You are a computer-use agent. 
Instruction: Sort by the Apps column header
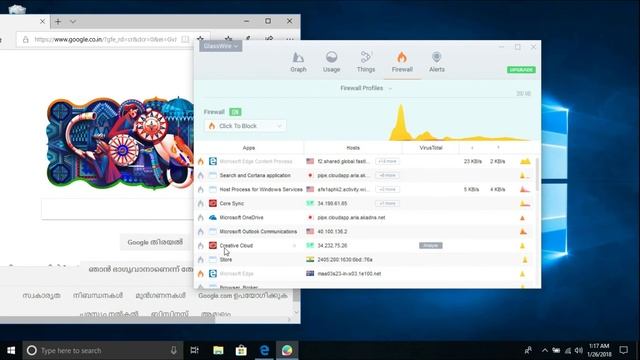tap(249, 148)
